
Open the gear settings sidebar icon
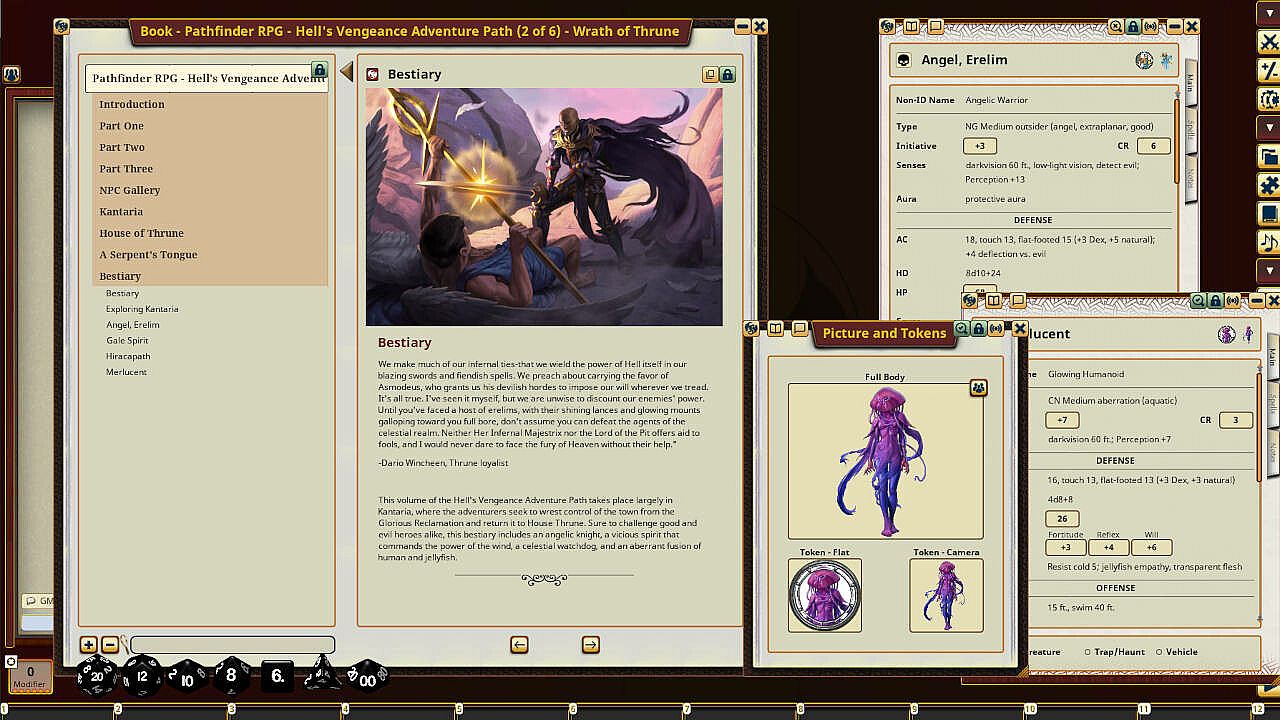(1269, 99)
